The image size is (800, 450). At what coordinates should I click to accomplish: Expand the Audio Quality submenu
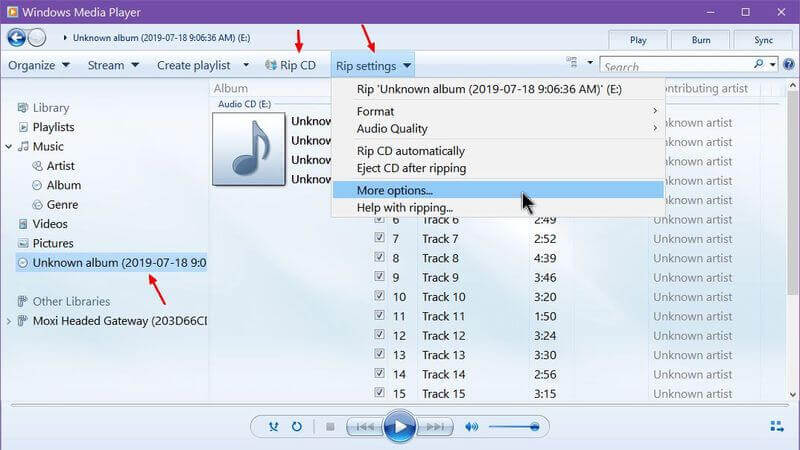click(x=498, y=129)
